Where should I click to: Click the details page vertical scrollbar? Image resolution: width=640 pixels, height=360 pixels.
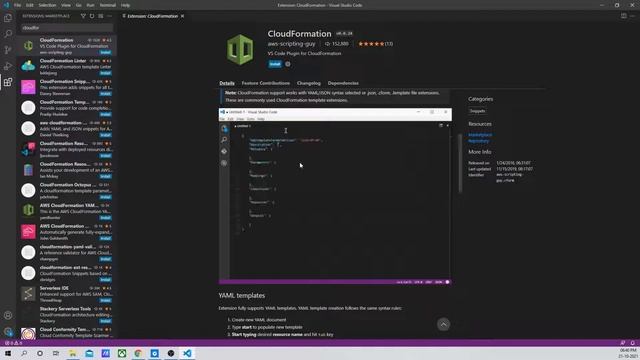pyautogui.click(x=460, y=162)
